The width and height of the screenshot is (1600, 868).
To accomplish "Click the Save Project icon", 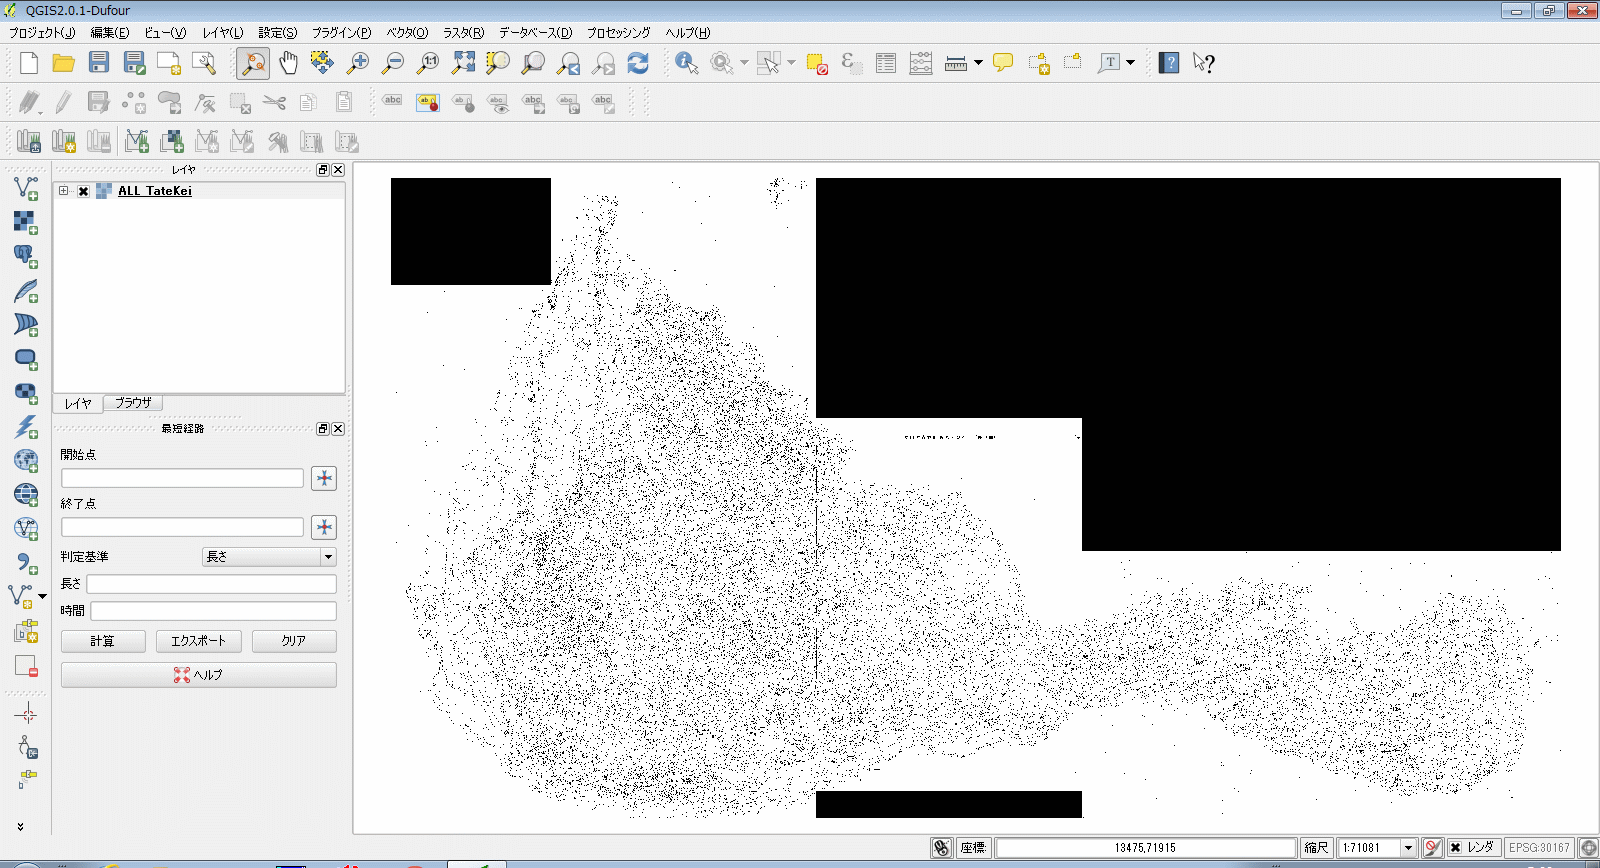I will 98,63.
